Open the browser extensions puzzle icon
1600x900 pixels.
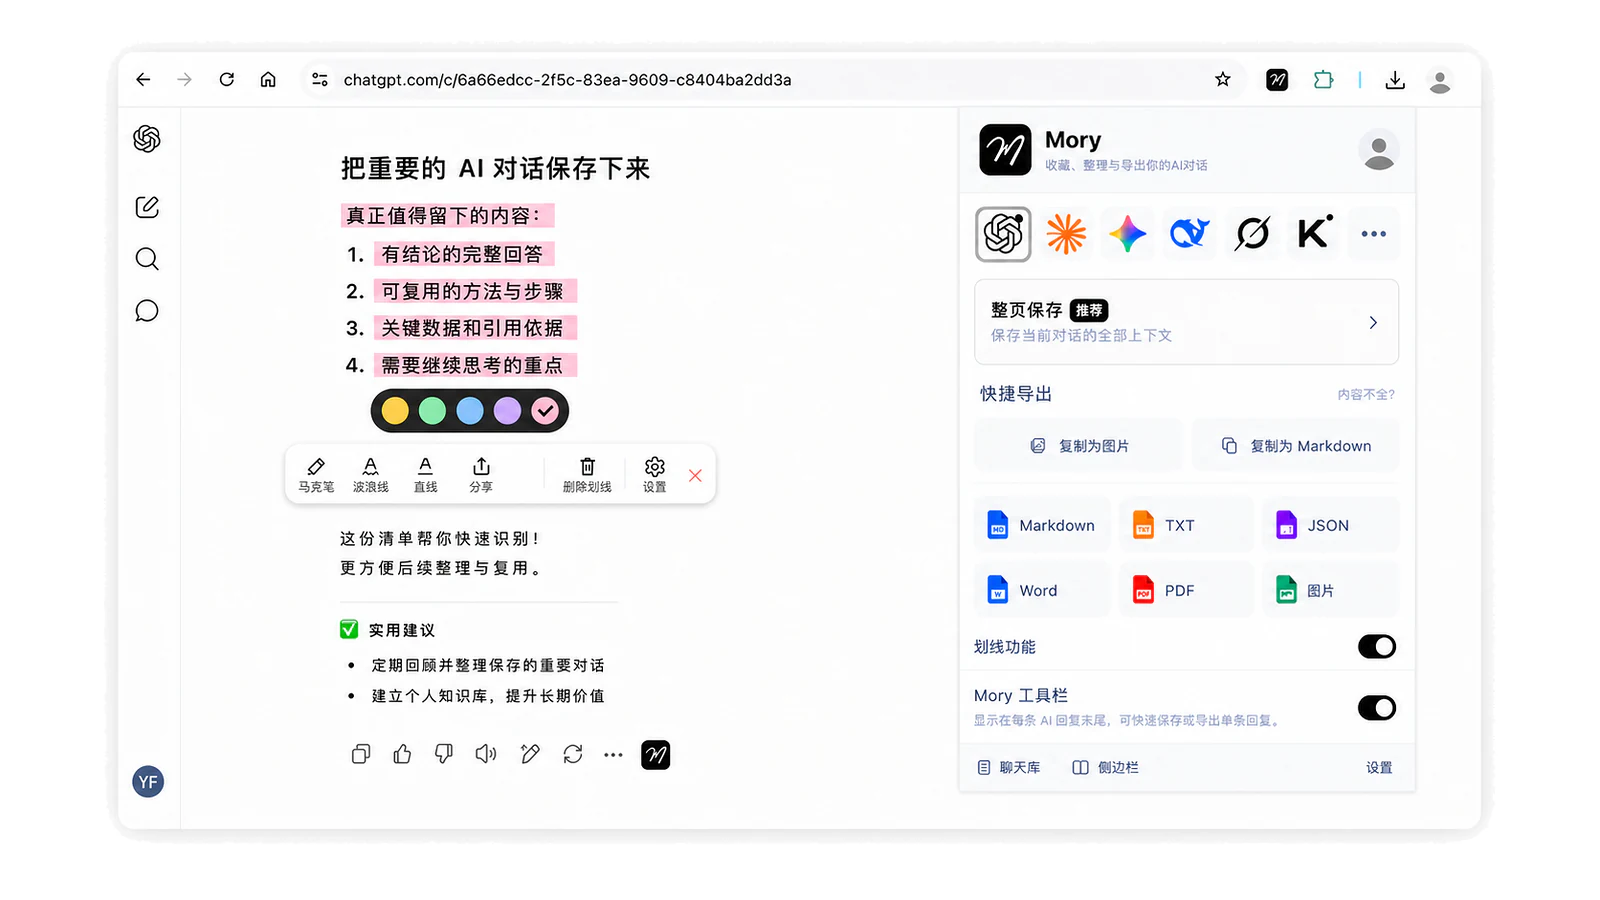coord(1323,80)
